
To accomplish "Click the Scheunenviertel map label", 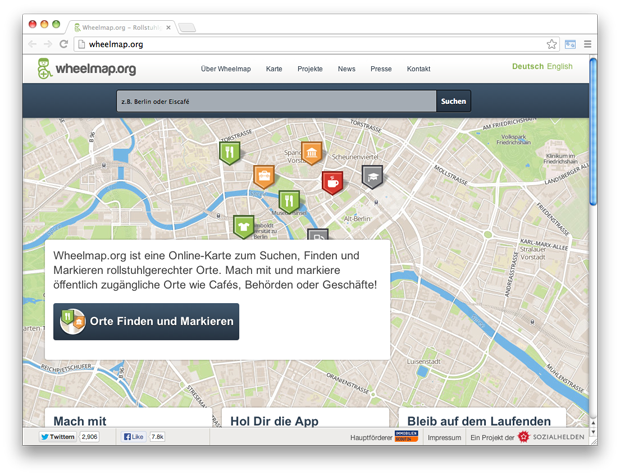I will click(355, 157).
